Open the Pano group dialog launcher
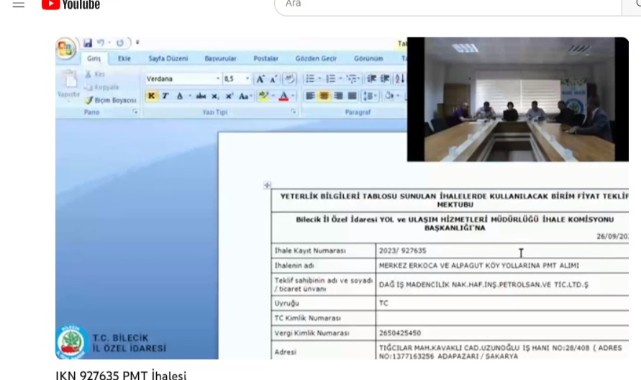Image resolution: width=641 pixels, height=380 pixels. tap(135, 112)
